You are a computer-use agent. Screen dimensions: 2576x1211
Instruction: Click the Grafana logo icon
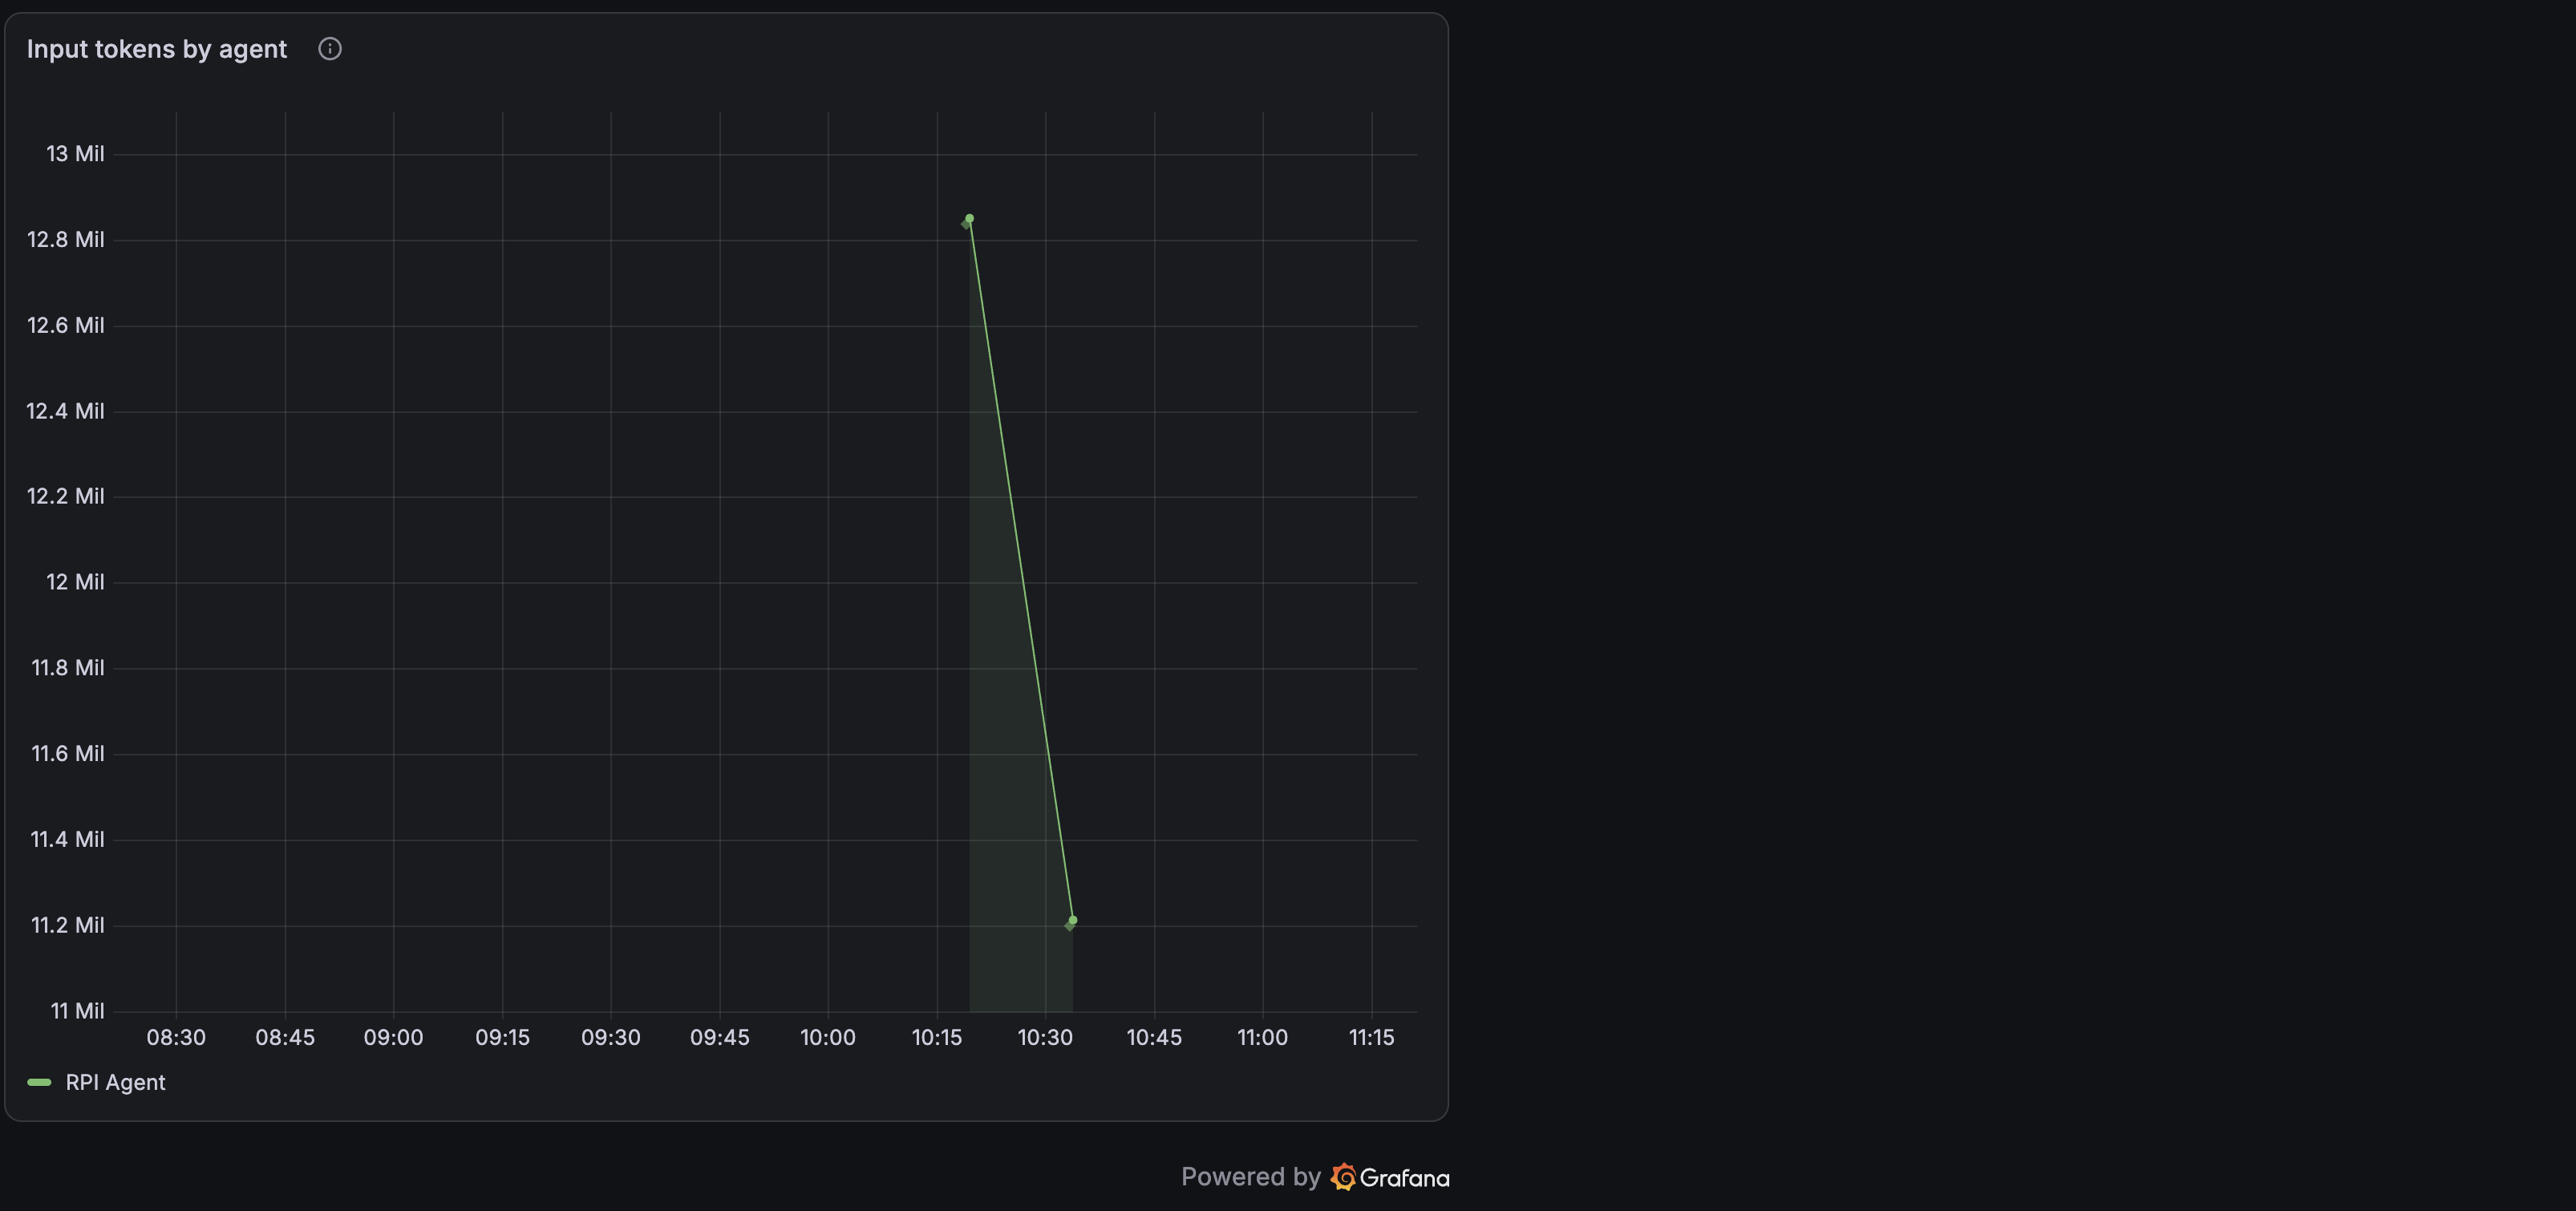(x=1343, y=1177)
